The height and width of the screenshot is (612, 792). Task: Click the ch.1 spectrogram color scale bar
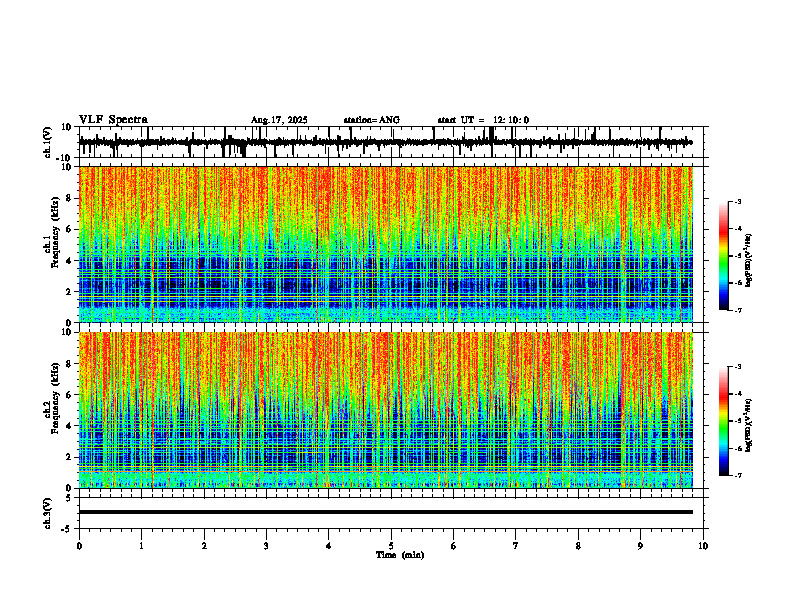pos(724,256)
